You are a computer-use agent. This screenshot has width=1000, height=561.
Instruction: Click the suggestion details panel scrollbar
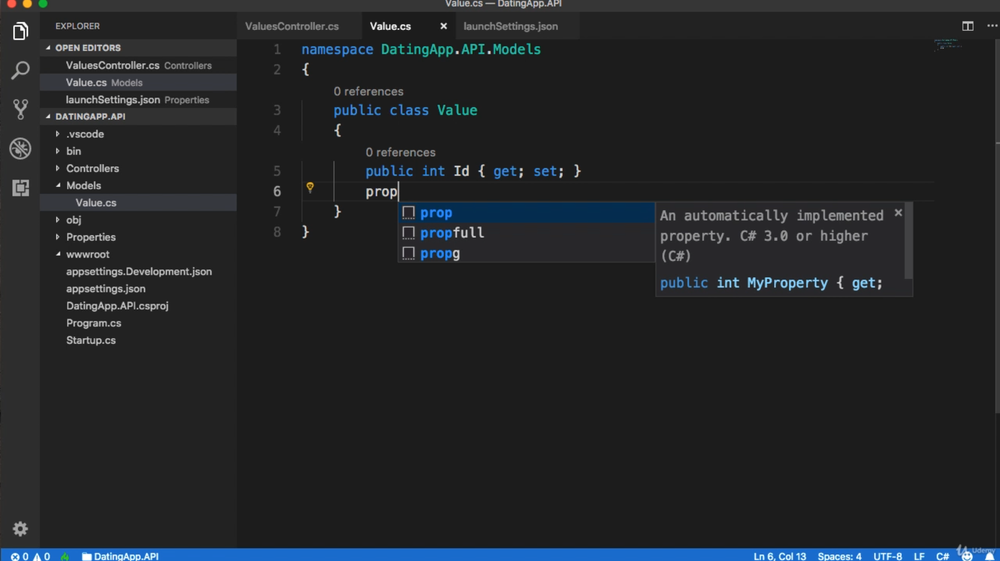coord(908,240)
